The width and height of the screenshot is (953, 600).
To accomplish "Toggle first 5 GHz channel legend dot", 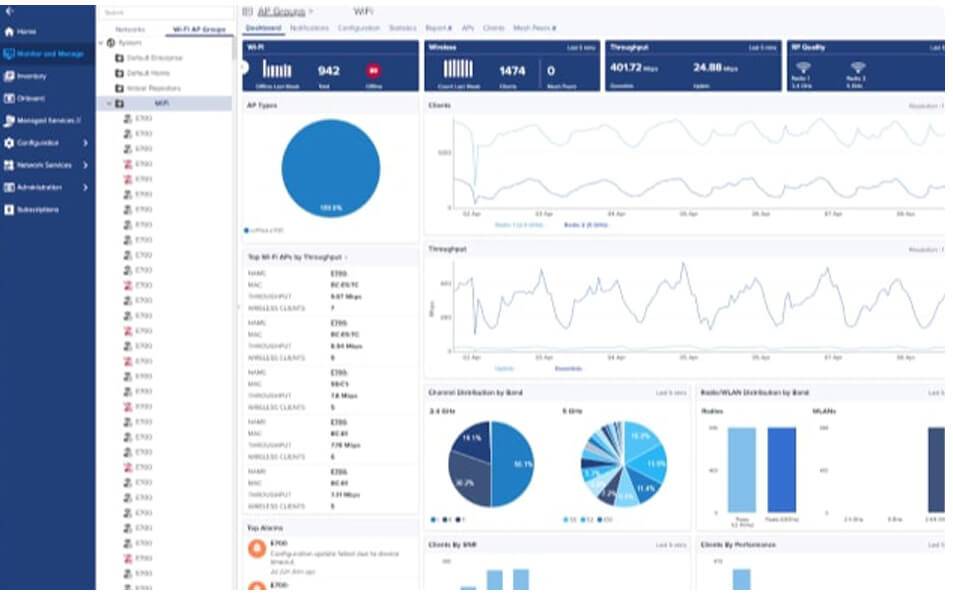I will [x=566, y=520].
